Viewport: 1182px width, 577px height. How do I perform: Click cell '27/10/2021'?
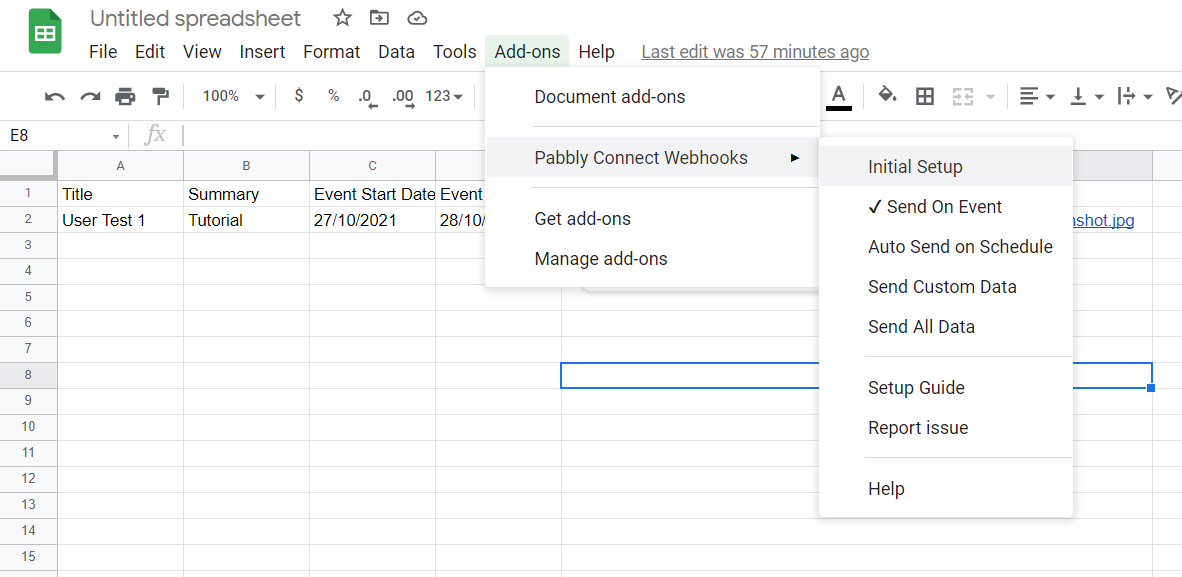coord(372,219)
